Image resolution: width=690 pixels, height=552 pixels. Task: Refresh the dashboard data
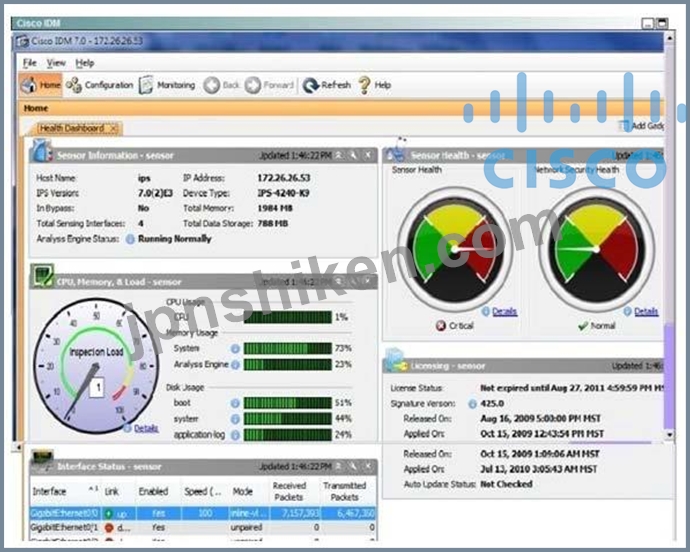click(327, 85)
